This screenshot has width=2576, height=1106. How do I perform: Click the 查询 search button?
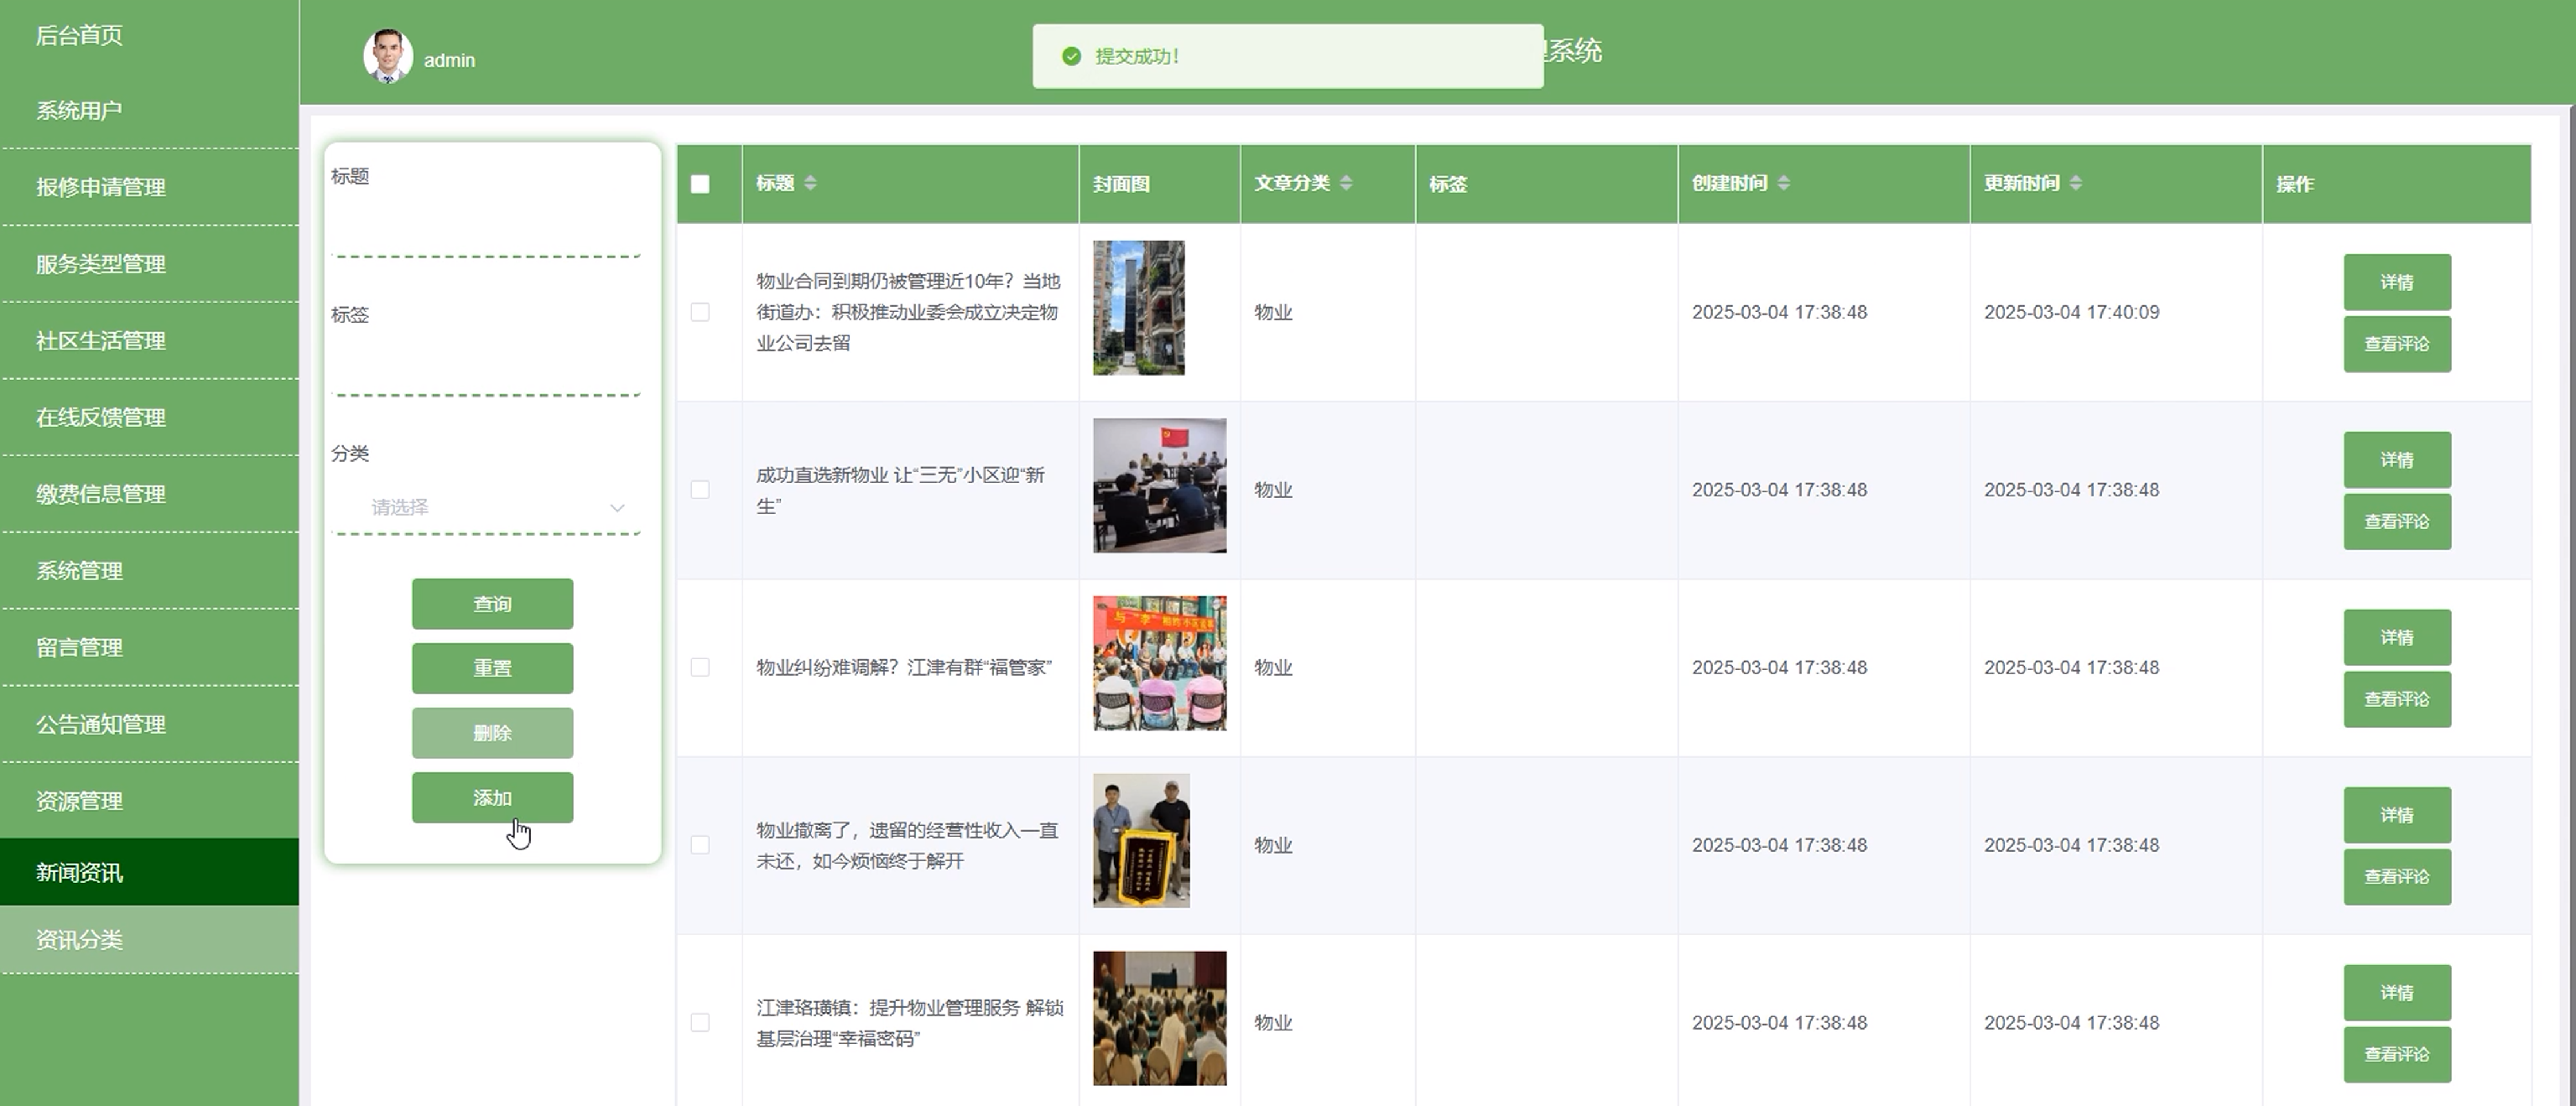492,604
